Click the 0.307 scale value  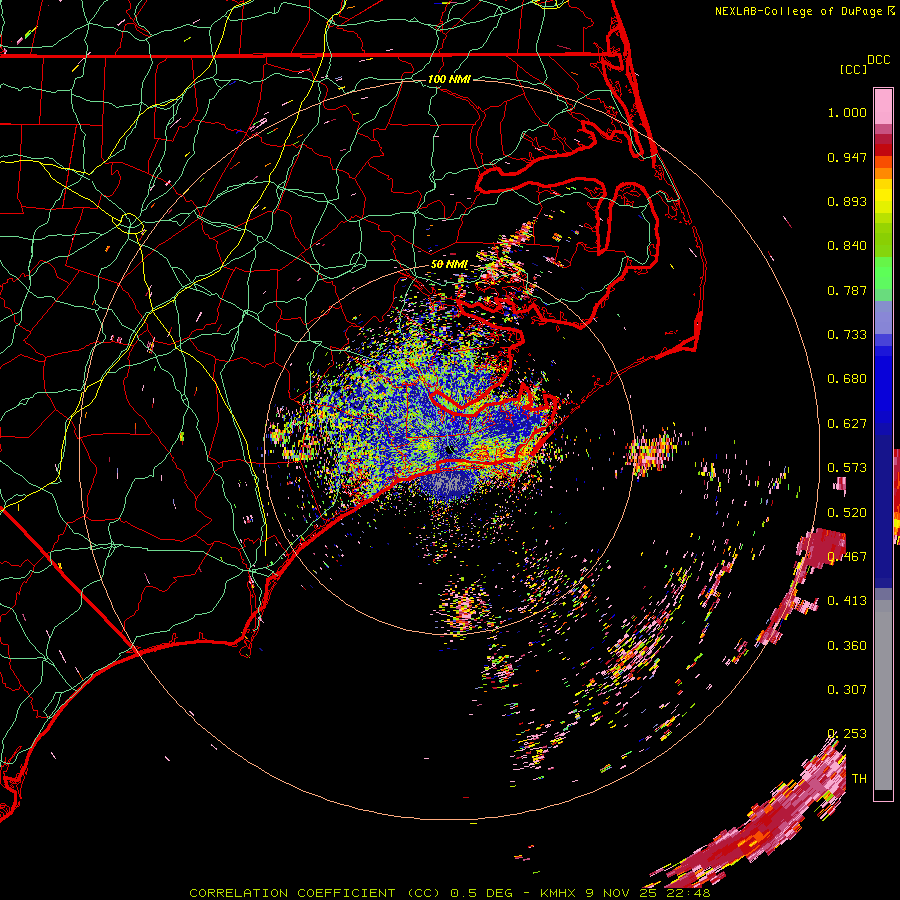[x=847, y=690]
